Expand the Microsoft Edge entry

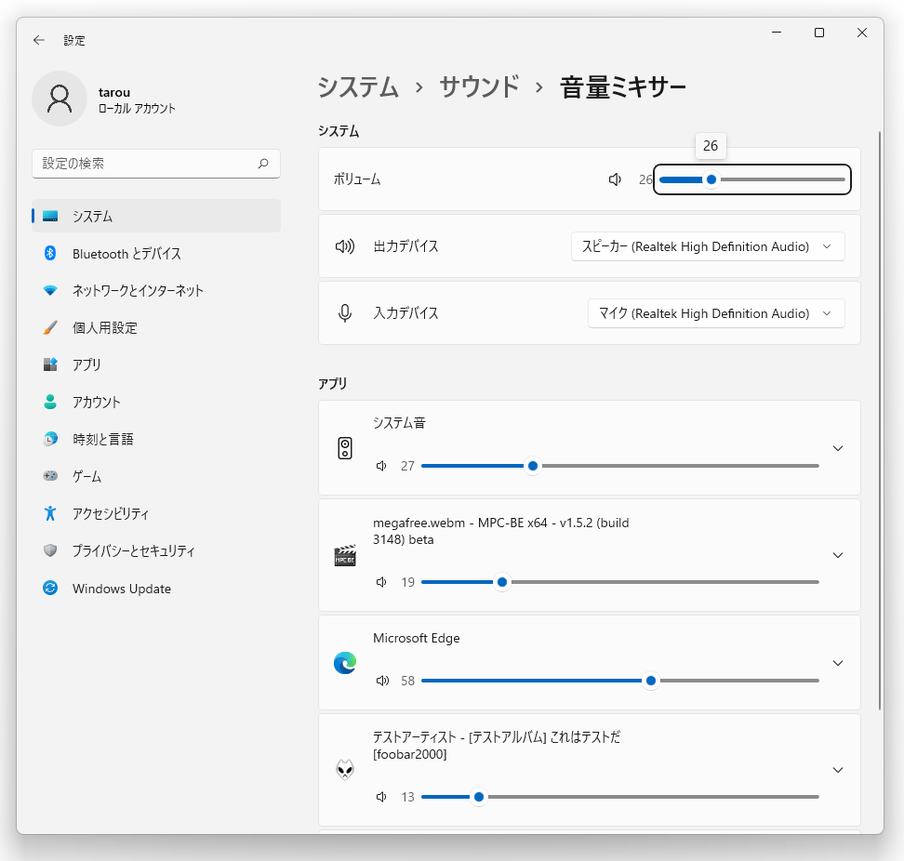(838, 663)
